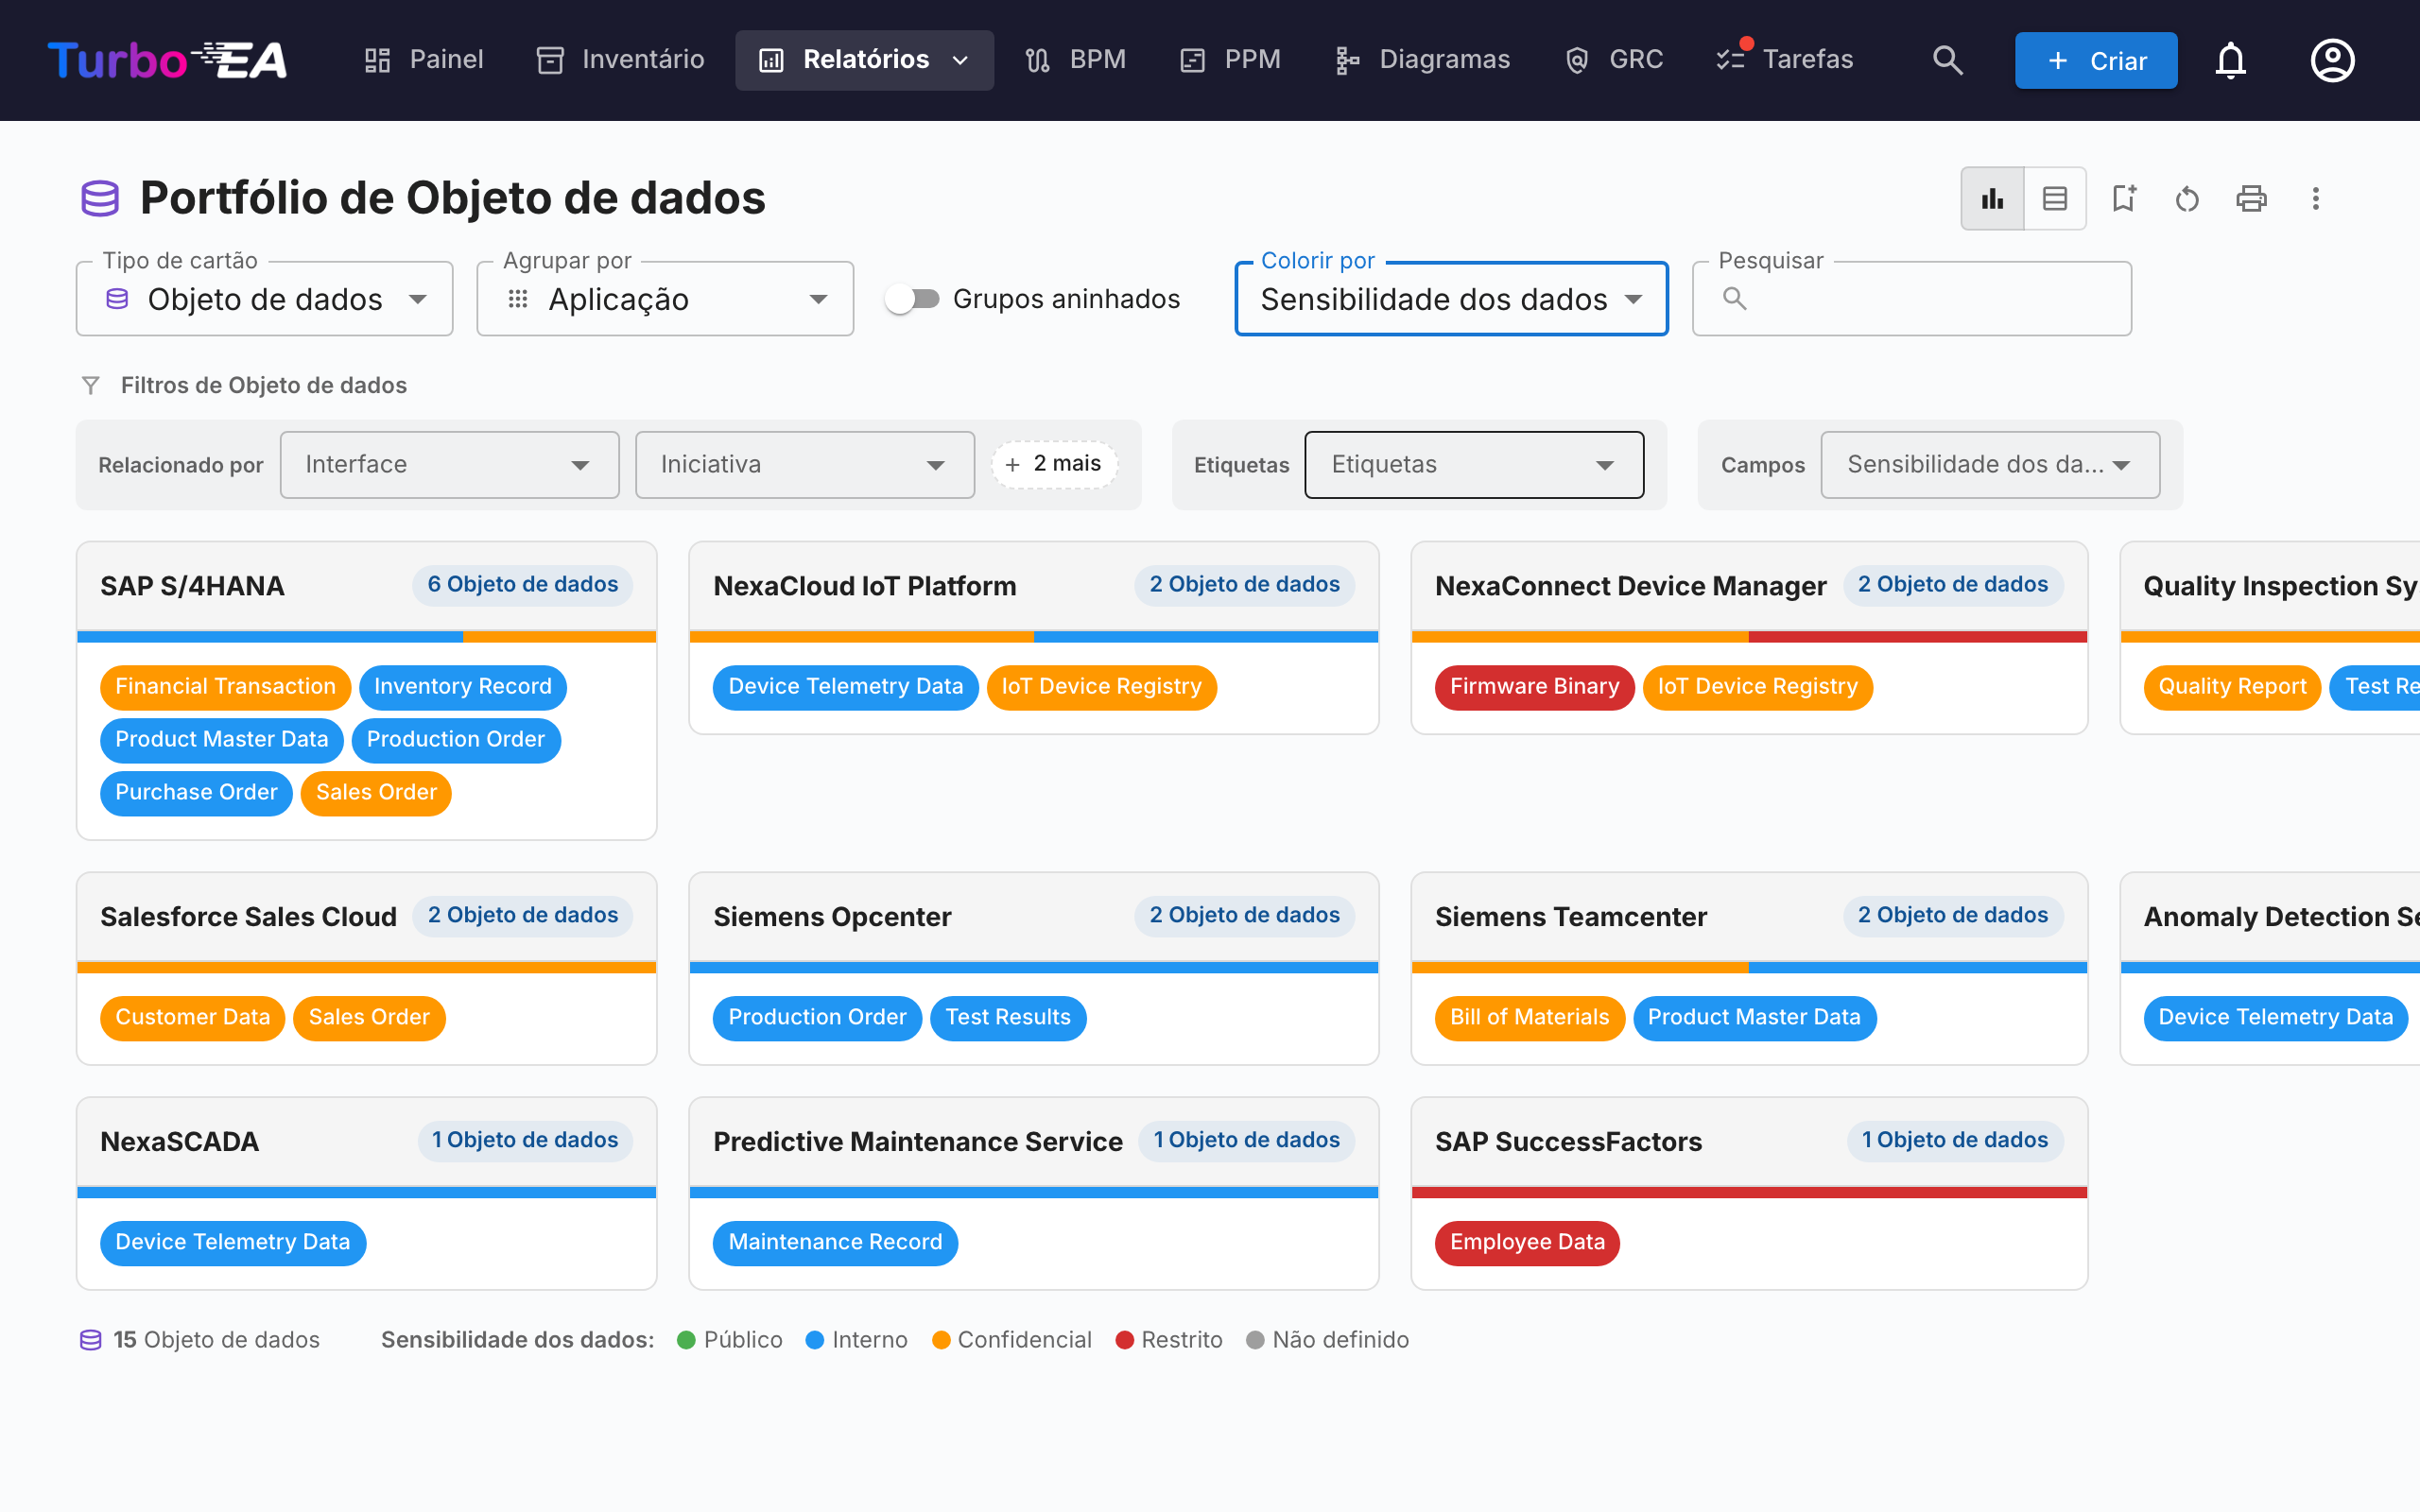Click Sales Order in Salesforce Sales Cloud
2420x1512 pixels.
click(369, 1018)
